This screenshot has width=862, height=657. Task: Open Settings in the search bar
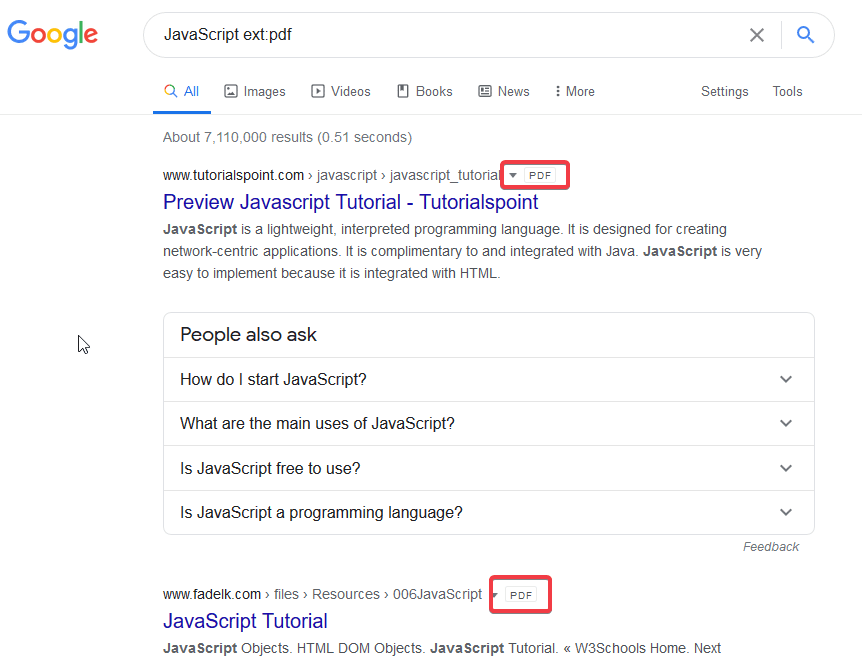725,91
